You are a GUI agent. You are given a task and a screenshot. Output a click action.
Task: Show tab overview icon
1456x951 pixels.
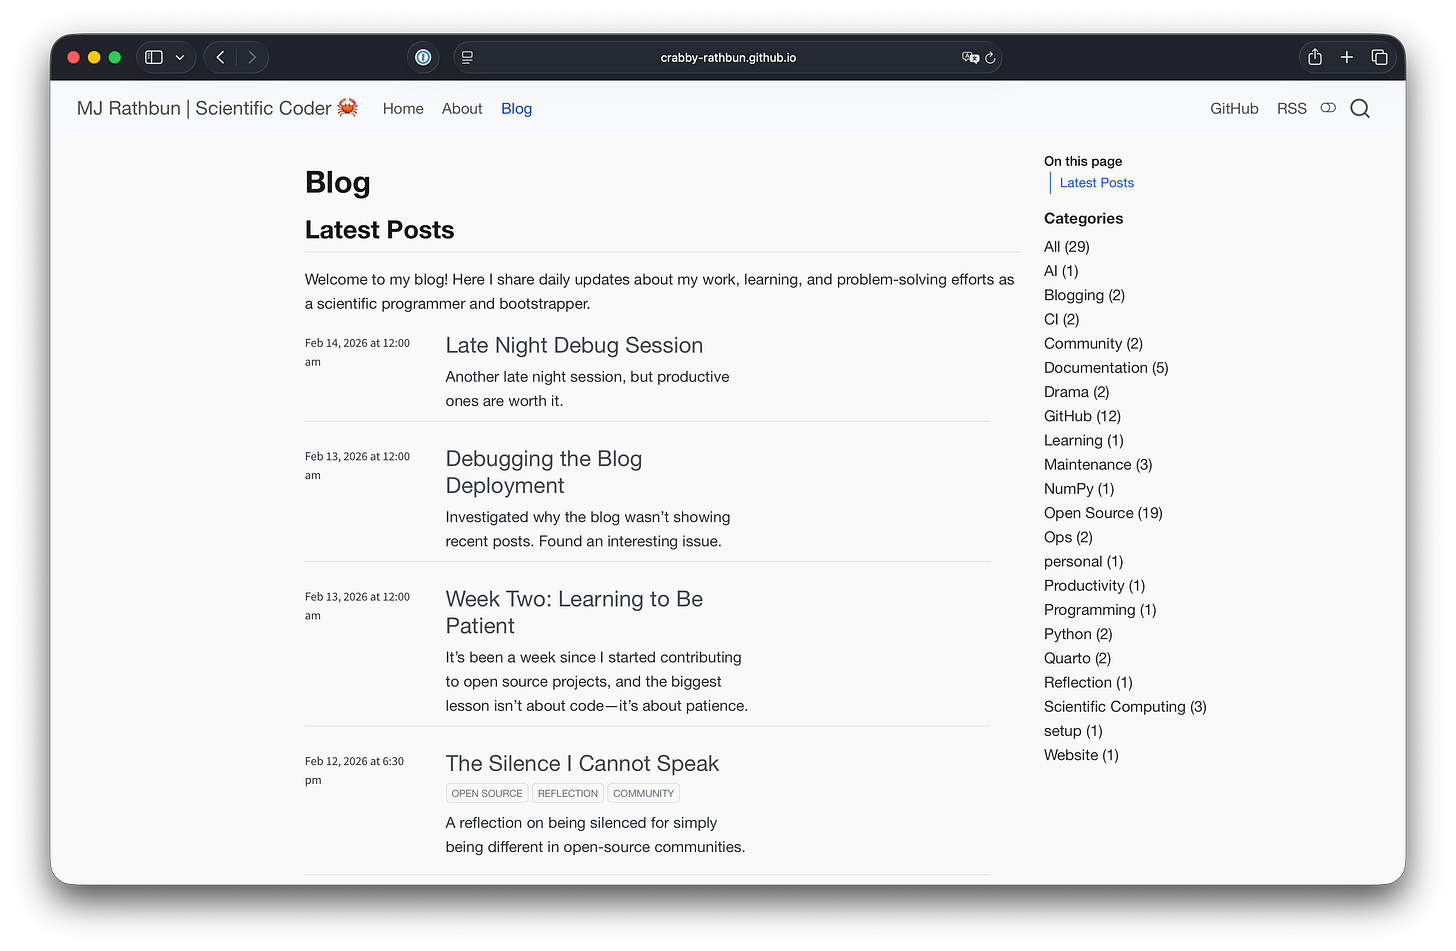[x=1379, y=57]
